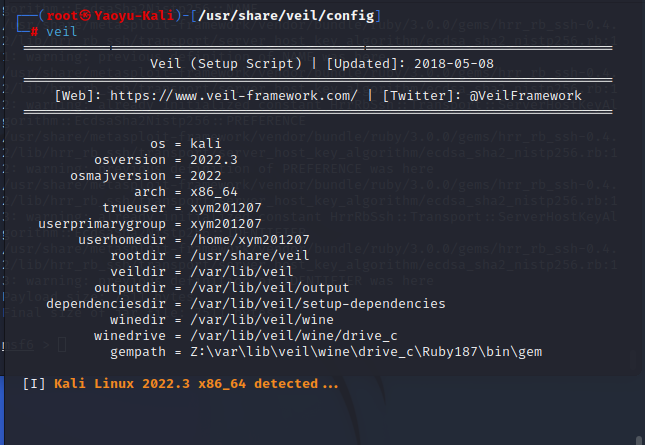The image size is (645, 445).
Task: Click the 'dependenciesdir' label
Action: 106,304
